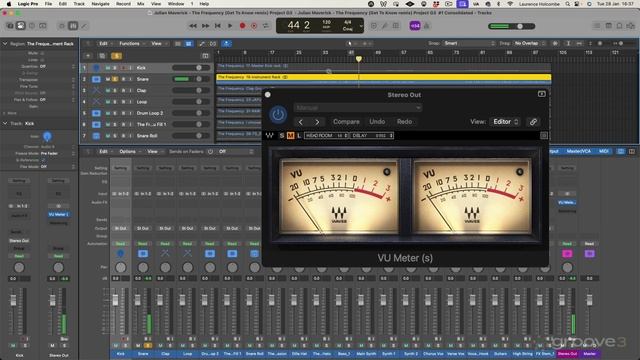This screenshot has height=360, width=640.
Task: Click the count-in 1234 purple button
Action: point(415,26)
